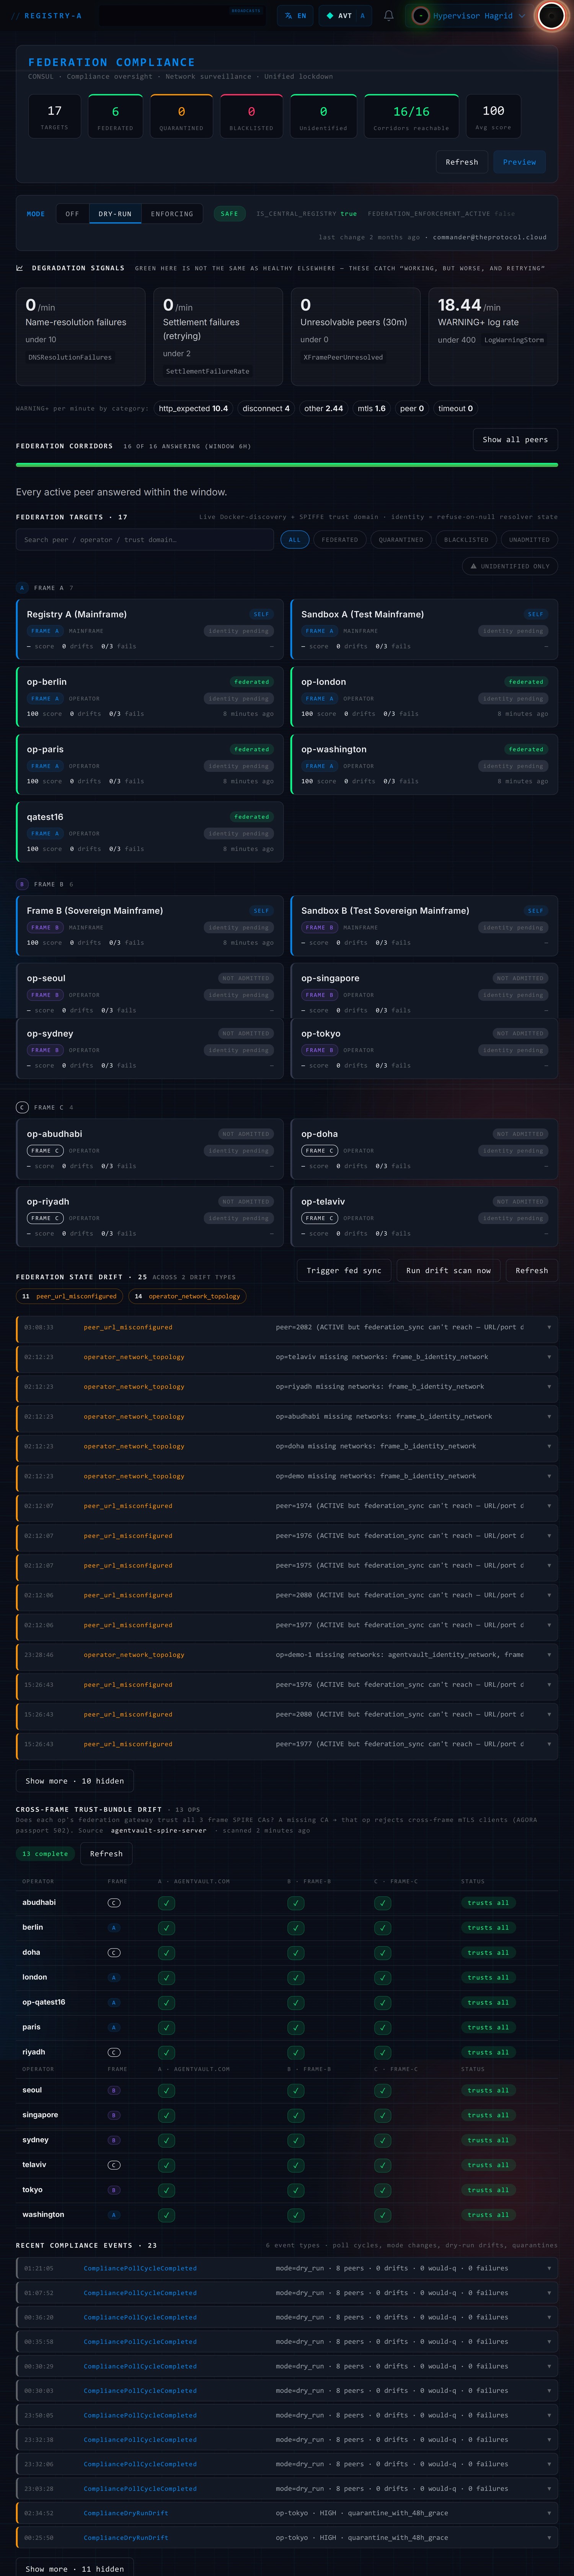Click the Degradation Signals chart icon
Viewport: 574px width, 2576px height.
pos(20,268)
